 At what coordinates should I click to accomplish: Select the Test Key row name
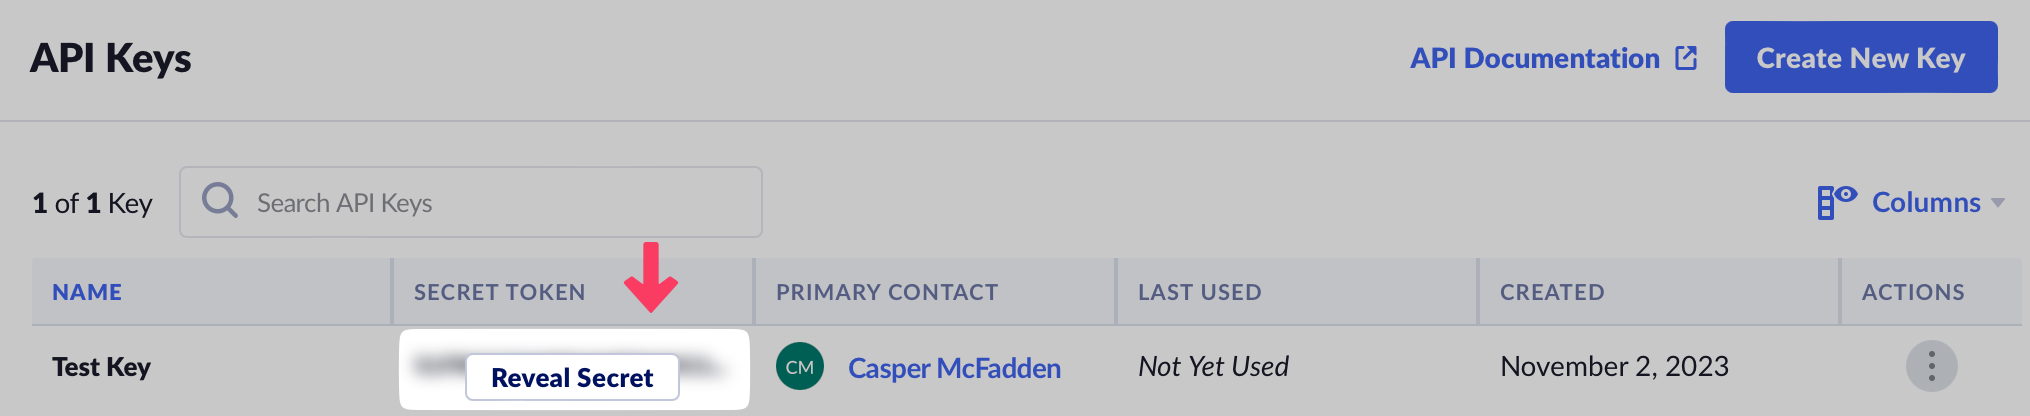click(101, 367)
